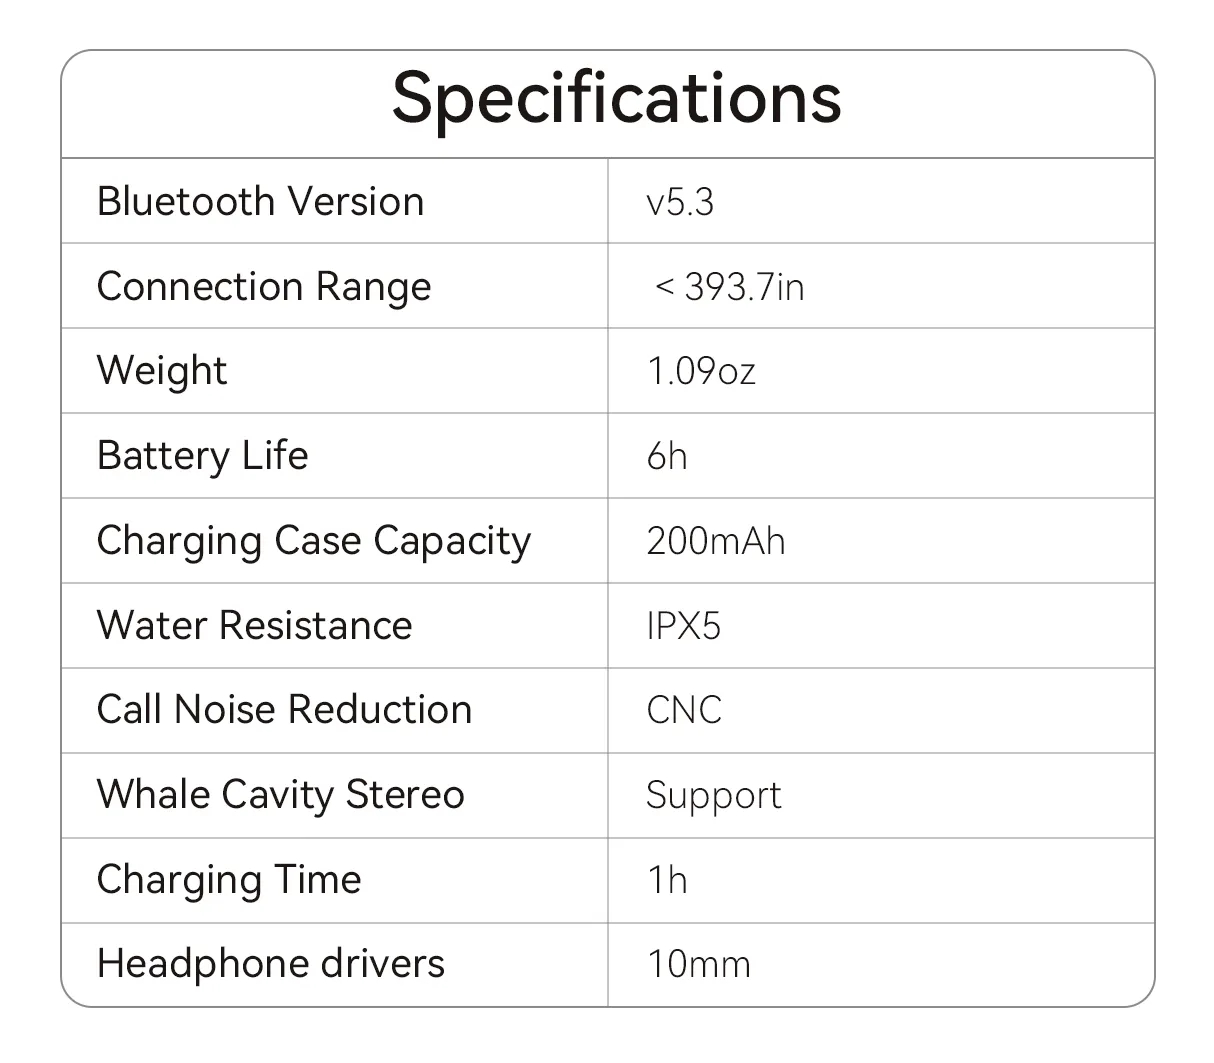This screenshot has height=1063, width=1214.
Task: Click the IPX5 rating value
Action: pyautogui.click(x=683, y=626)
